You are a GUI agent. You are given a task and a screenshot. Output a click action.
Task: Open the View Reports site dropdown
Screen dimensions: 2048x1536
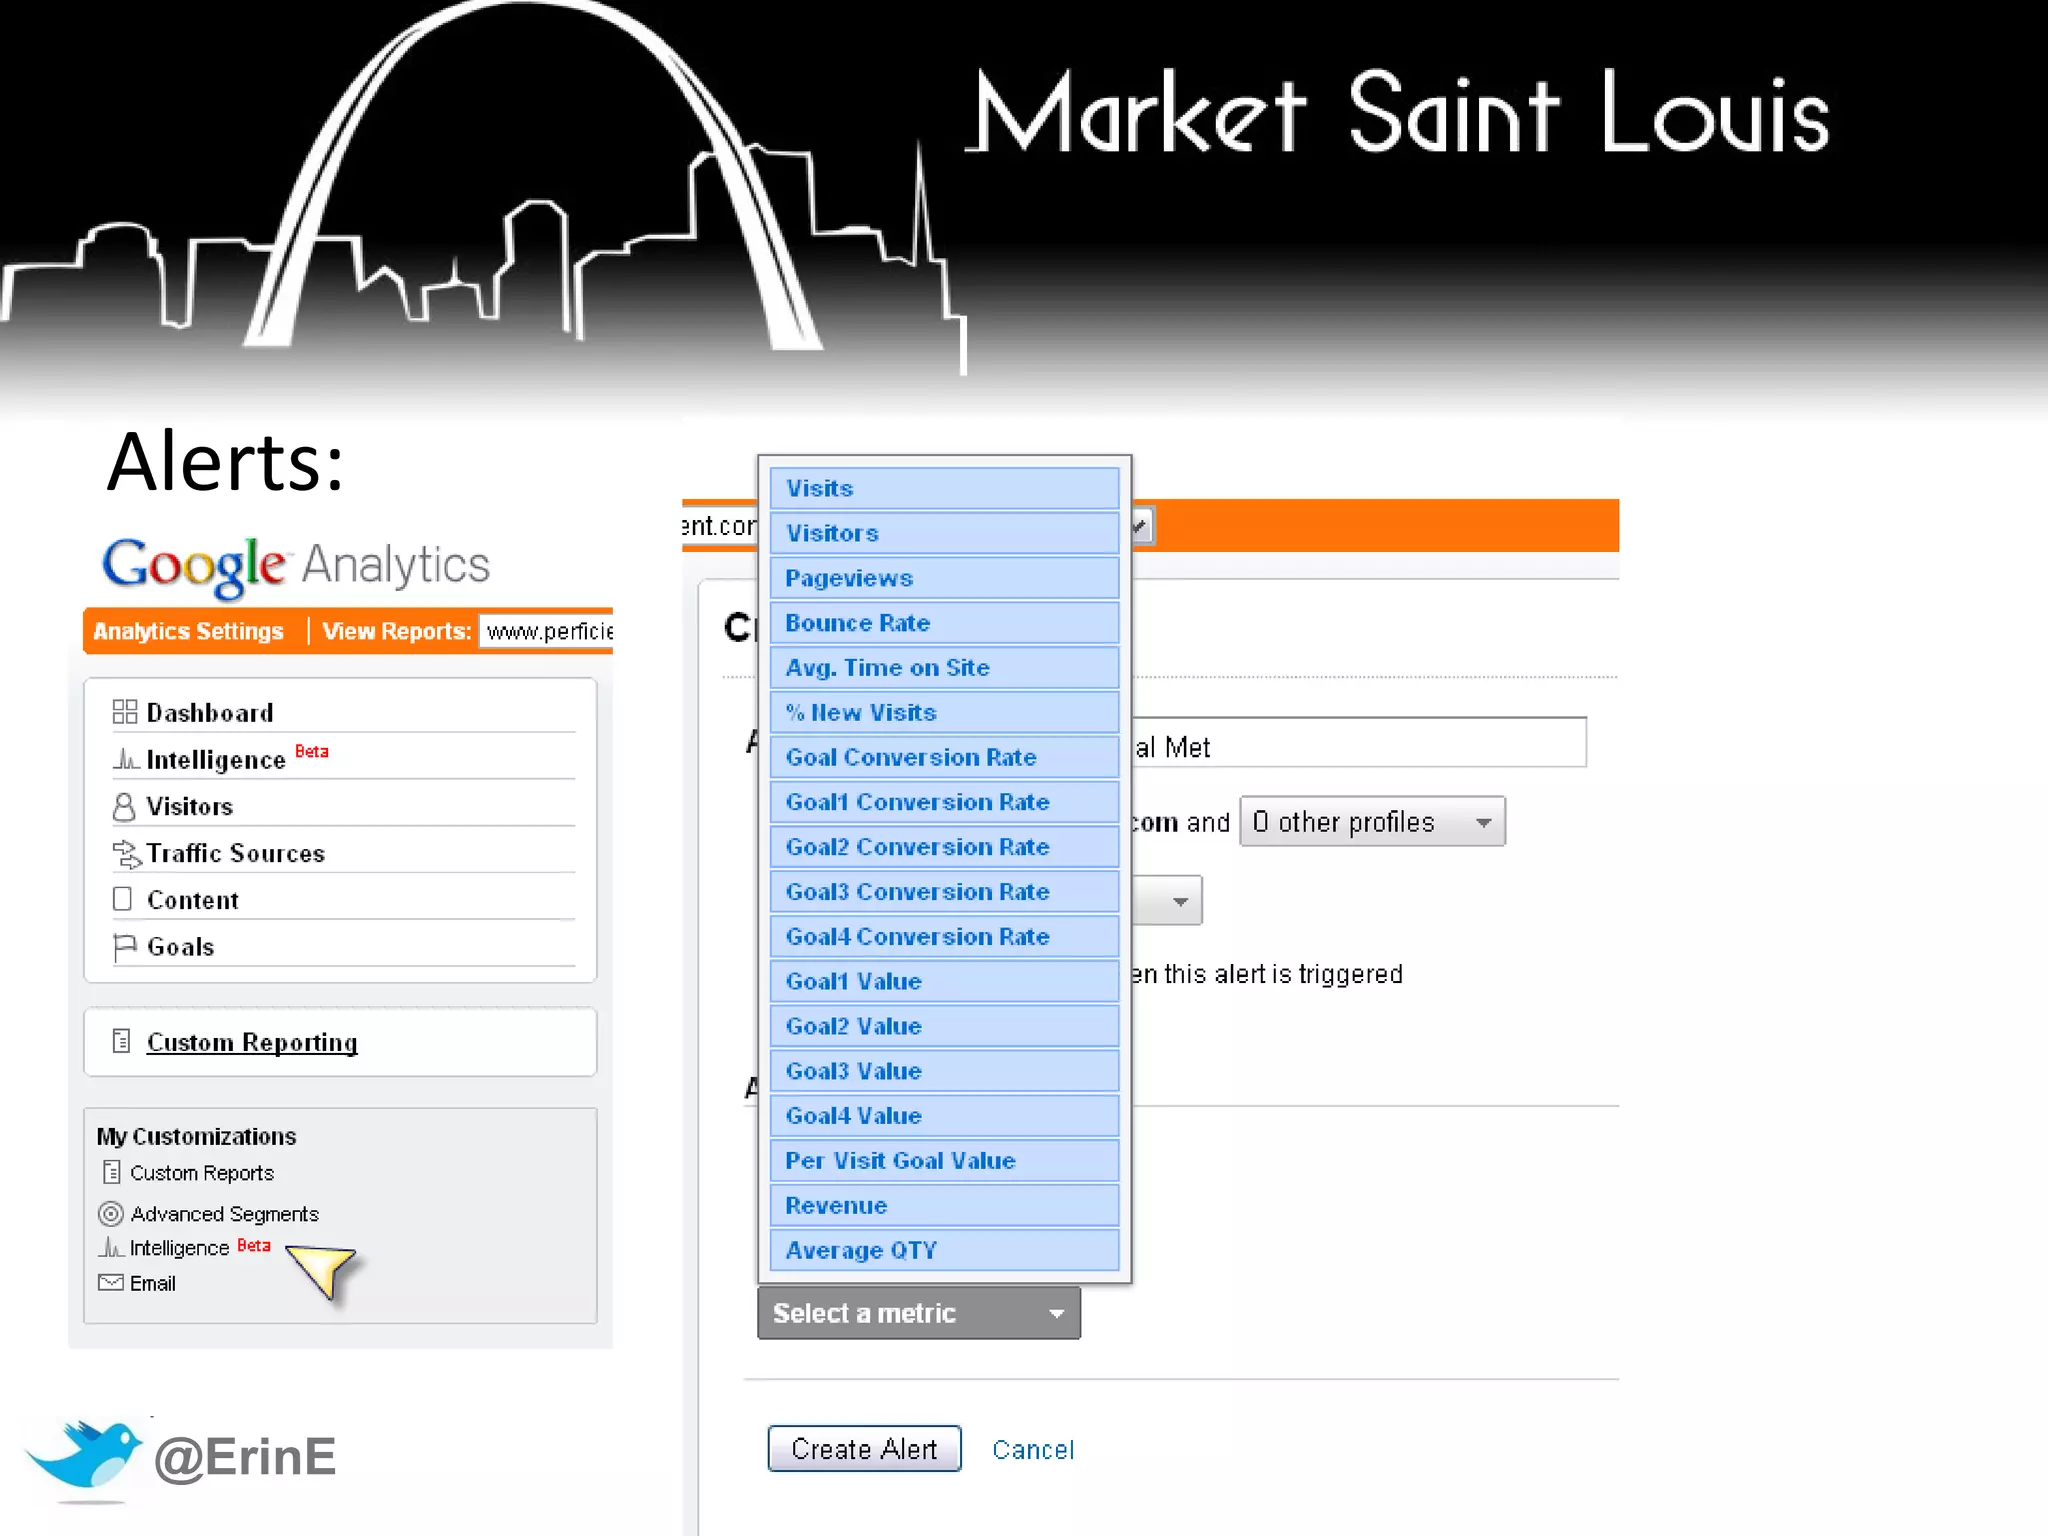(547, 632)
